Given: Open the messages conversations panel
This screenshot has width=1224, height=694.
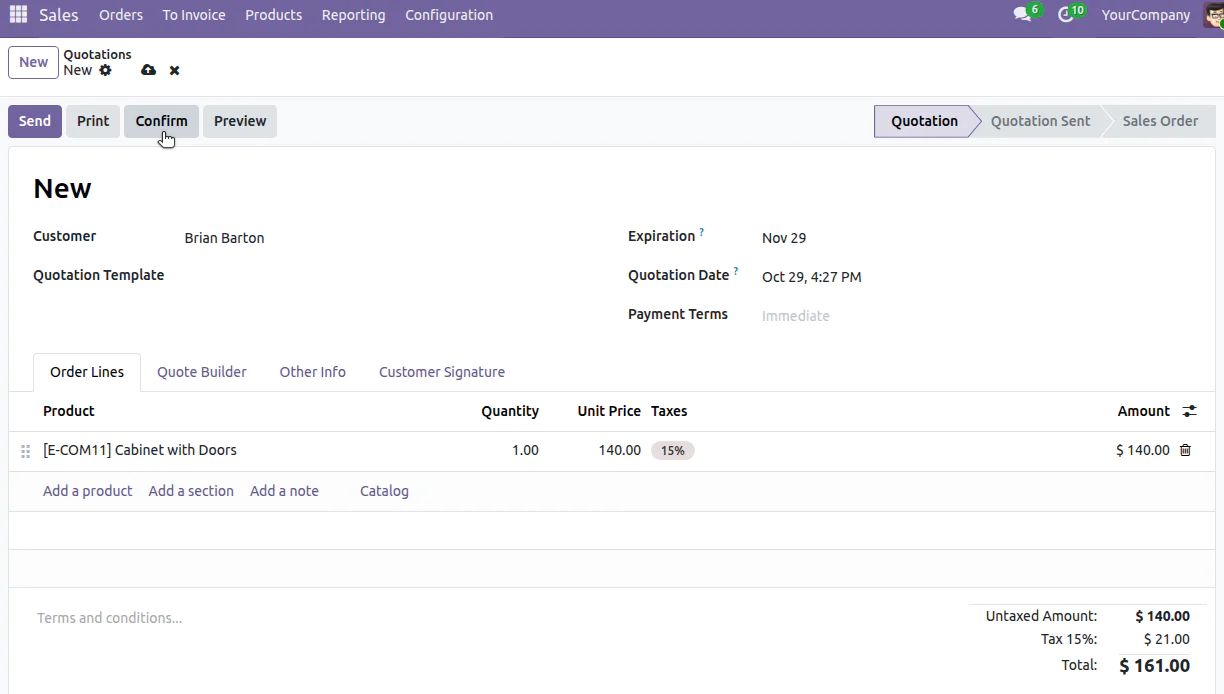Looking at the screenshot, I should click(x=1021, y=14).
